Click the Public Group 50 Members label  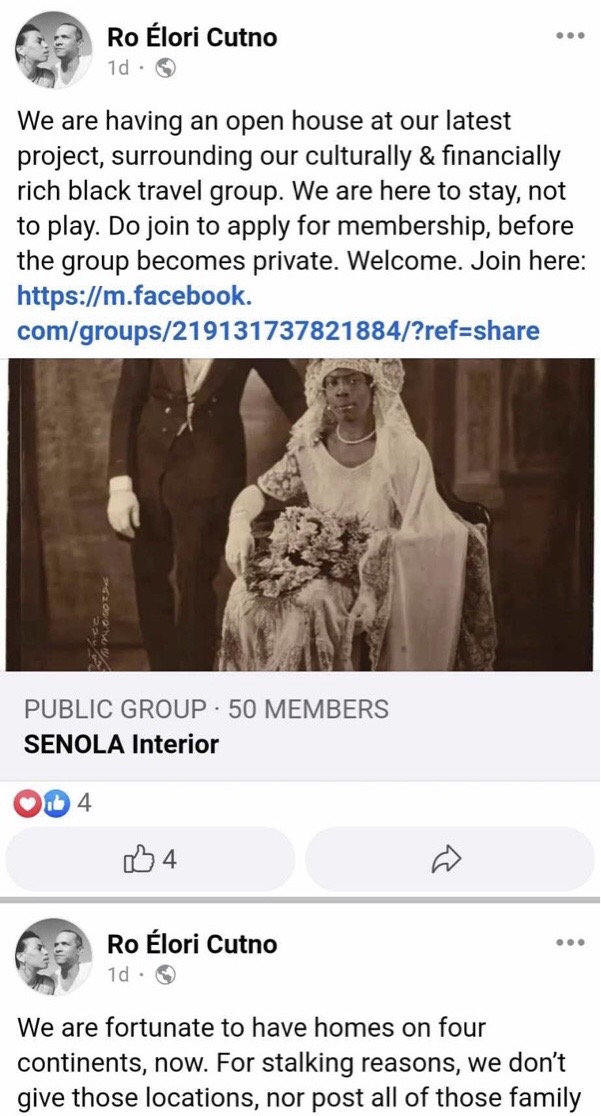[207, 709]
